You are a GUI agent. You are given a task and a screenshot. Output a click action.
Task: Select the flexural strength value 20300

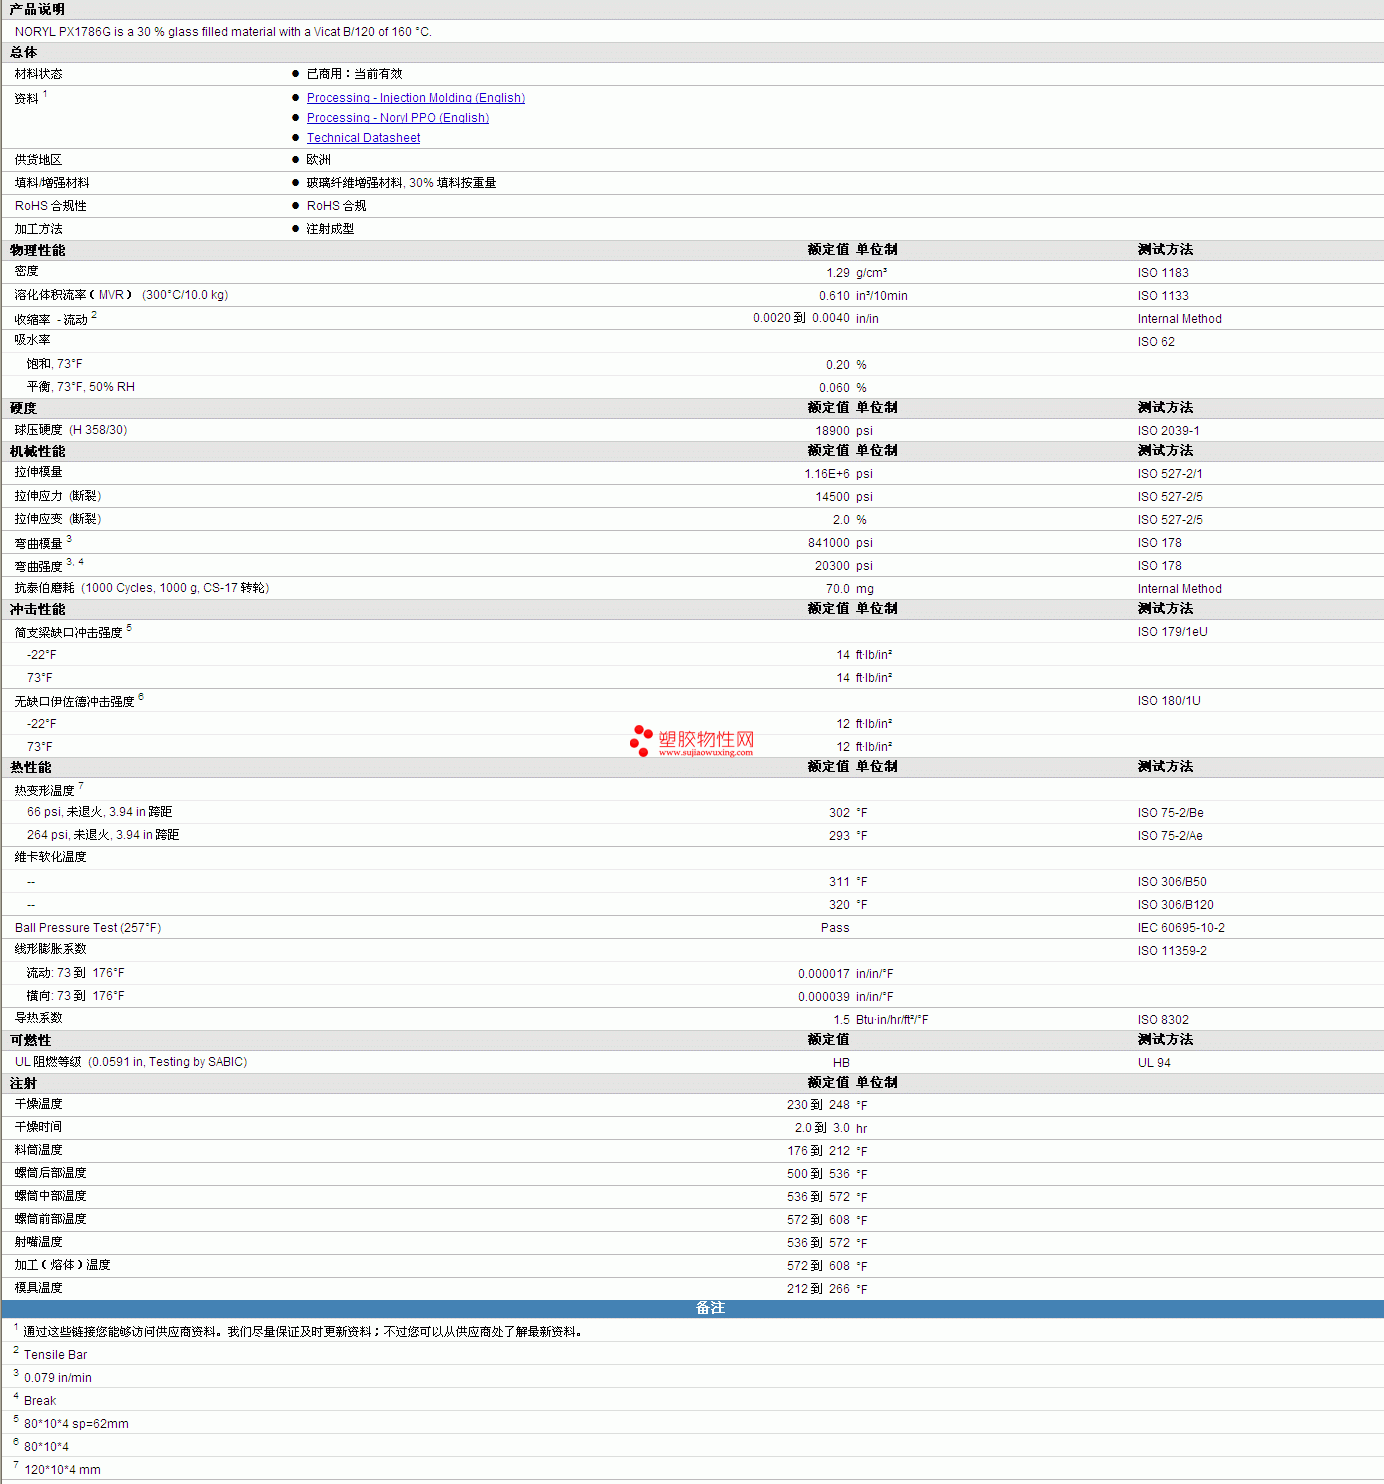coord(832,566)
